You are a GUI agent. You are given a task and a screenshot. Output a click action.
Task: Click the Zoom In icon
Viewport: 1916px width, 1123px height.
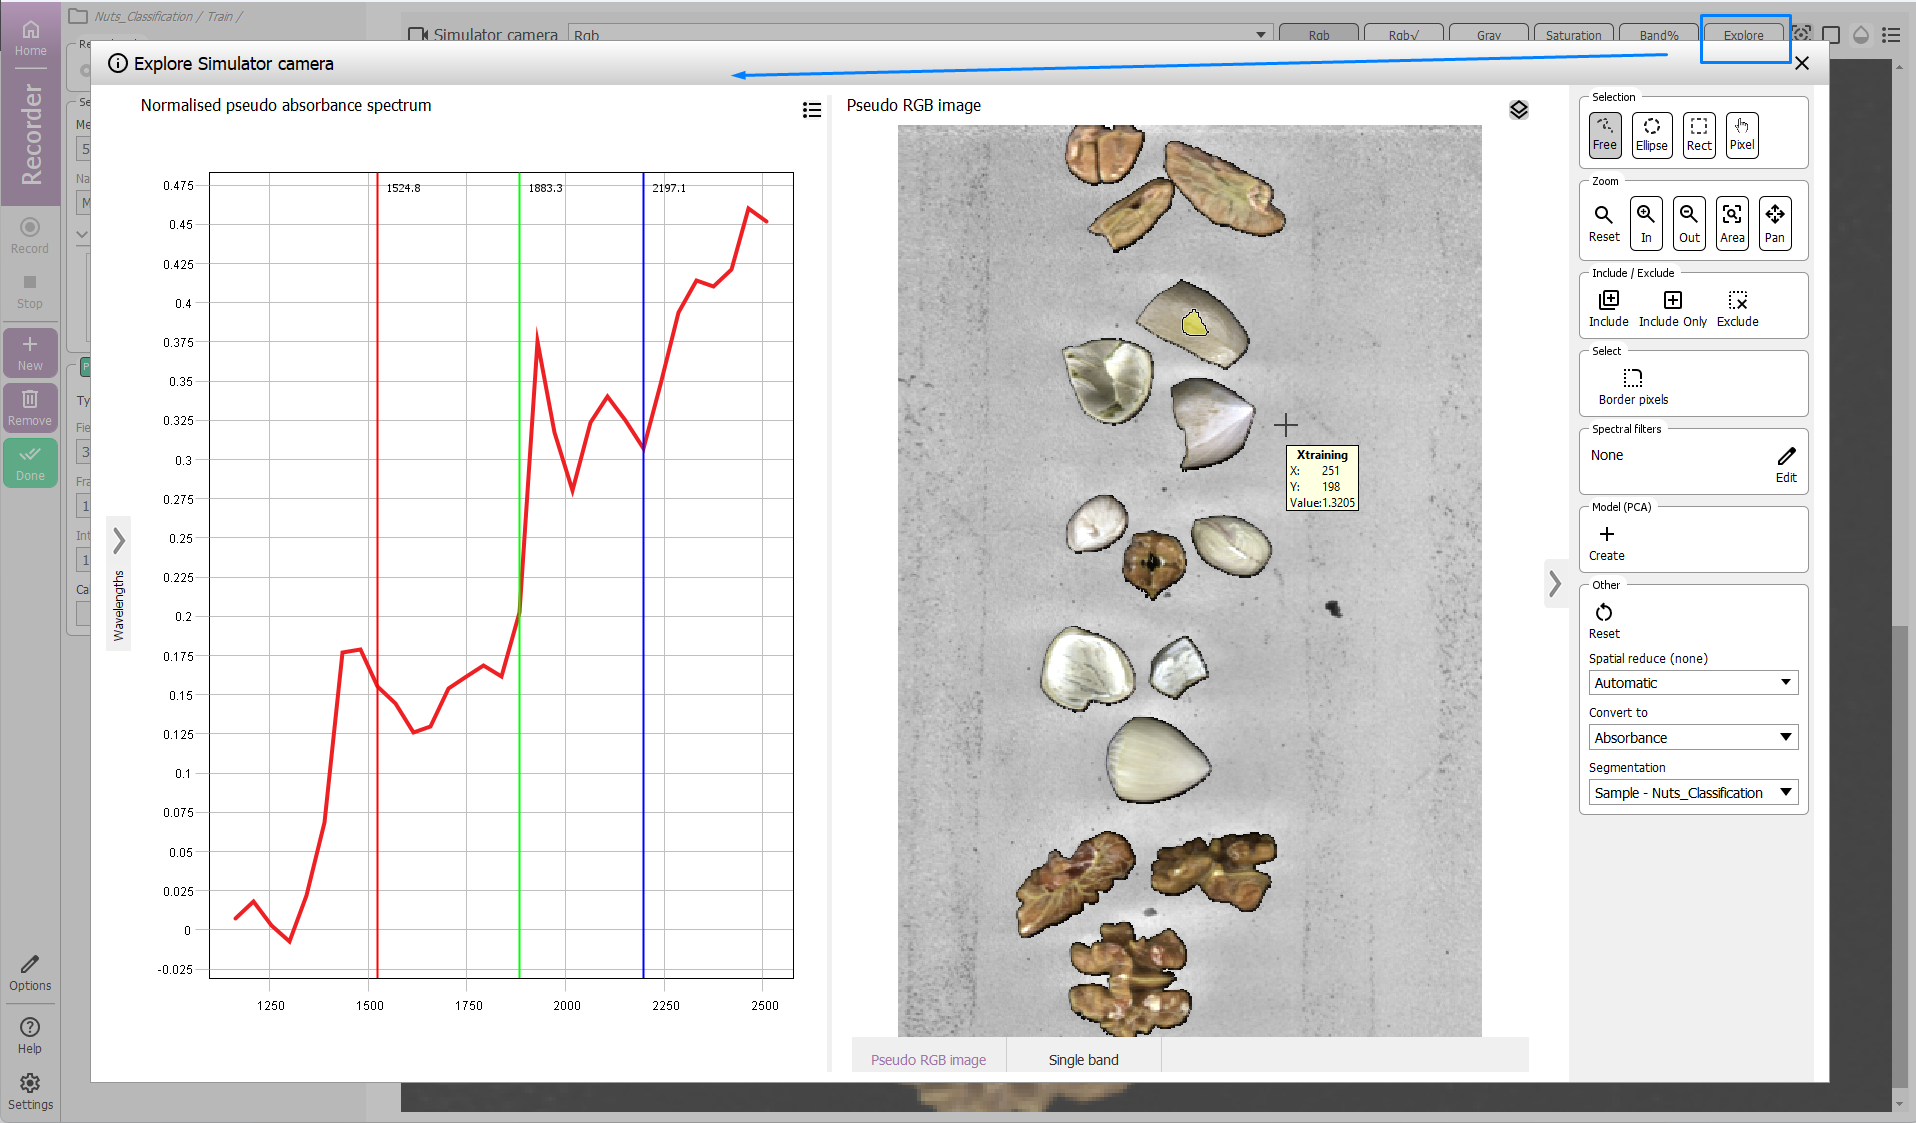click(x=1646, y=222)
